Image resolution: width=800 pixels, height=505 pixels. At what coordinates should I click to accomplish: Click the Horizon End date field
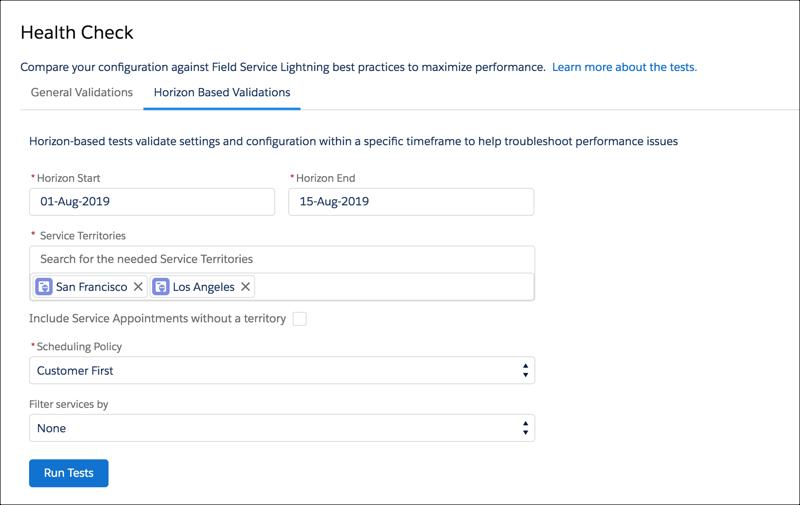coord(411,201)
